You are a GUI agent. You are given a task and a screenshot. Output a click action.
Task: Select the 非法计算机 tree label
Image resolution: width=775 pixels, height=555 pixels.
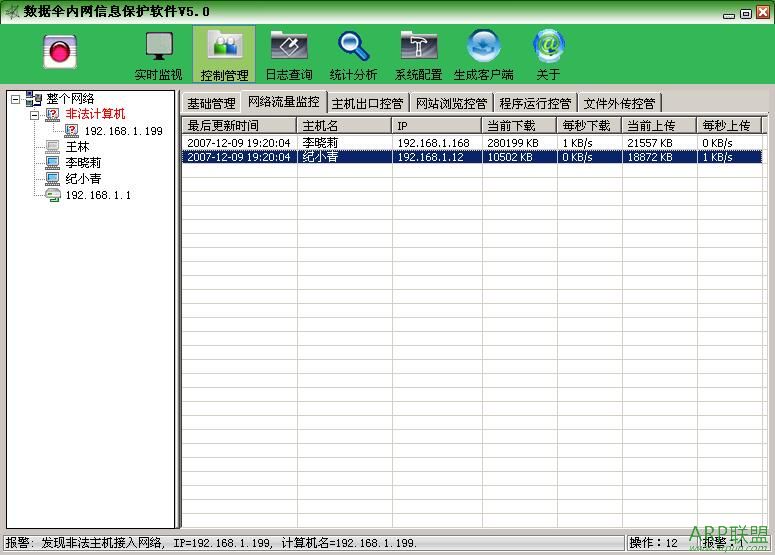[x=95, y=114]
